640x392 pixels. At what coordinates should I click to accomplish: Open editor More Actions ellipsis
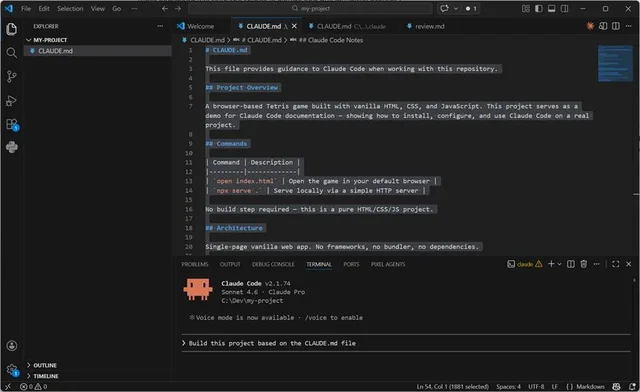629,26
